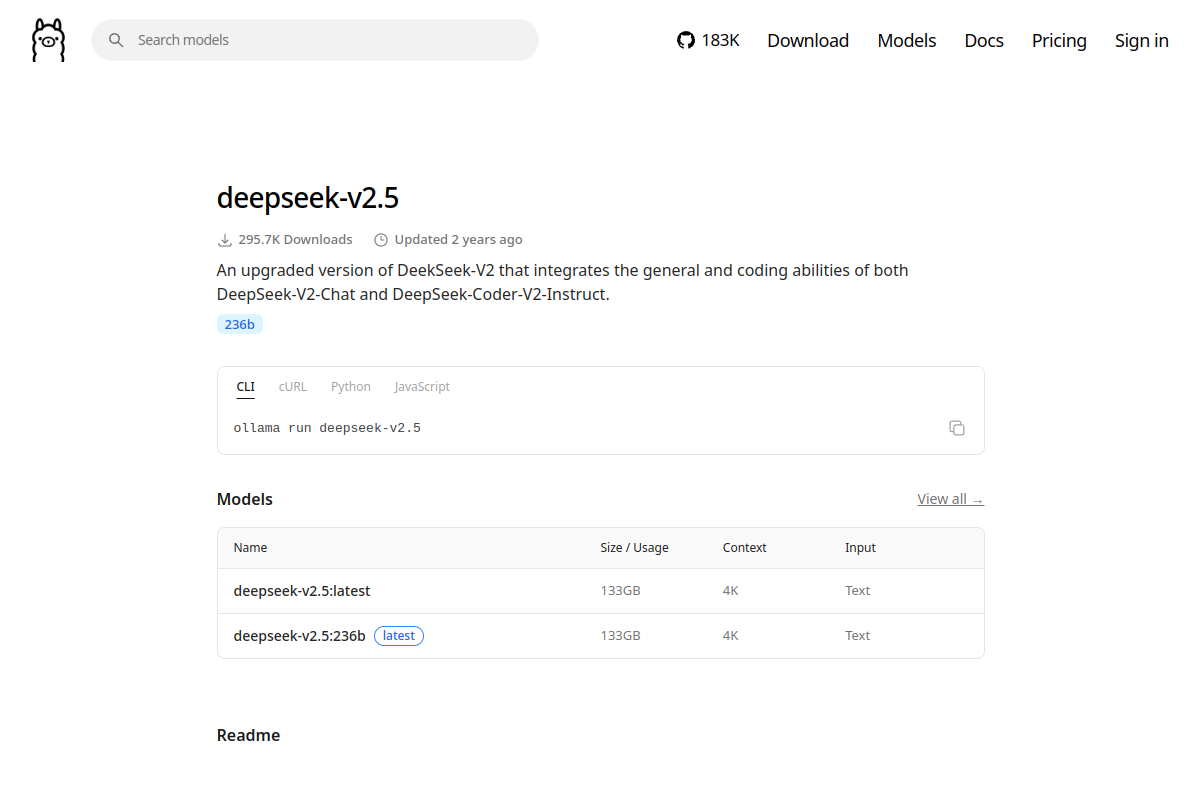
Task: Click the deepseek-v2.5 page title
Action: 308,198
